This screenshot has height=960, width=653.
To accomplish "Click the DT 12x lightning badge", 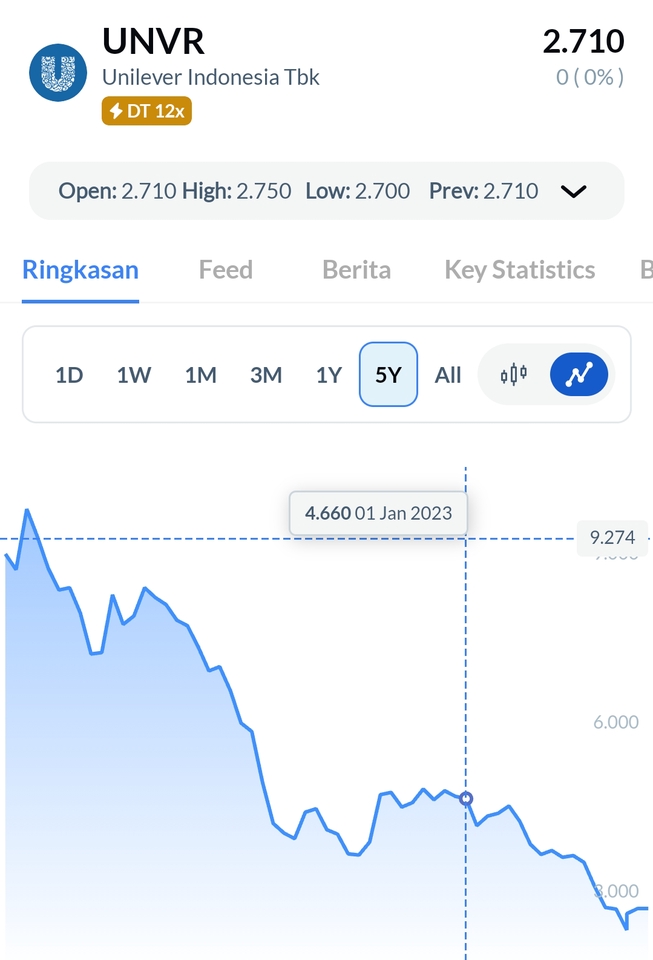I will pyautogui.click(x=146, y=112).
